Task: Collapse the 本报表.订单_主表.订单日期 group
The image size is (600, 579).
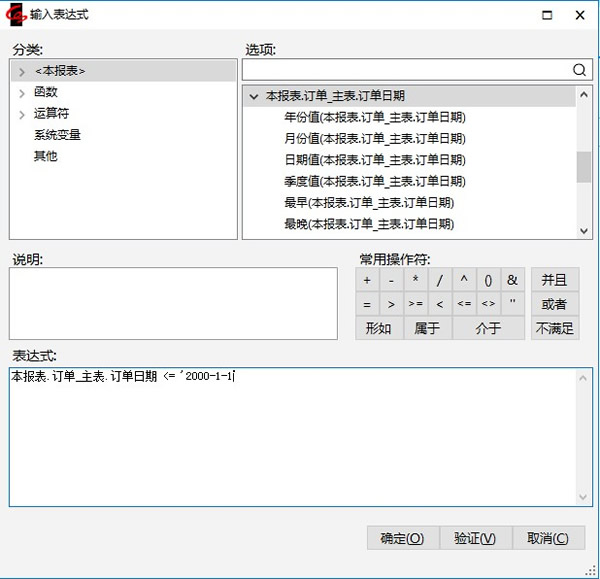Action: (x=253, y=96)
